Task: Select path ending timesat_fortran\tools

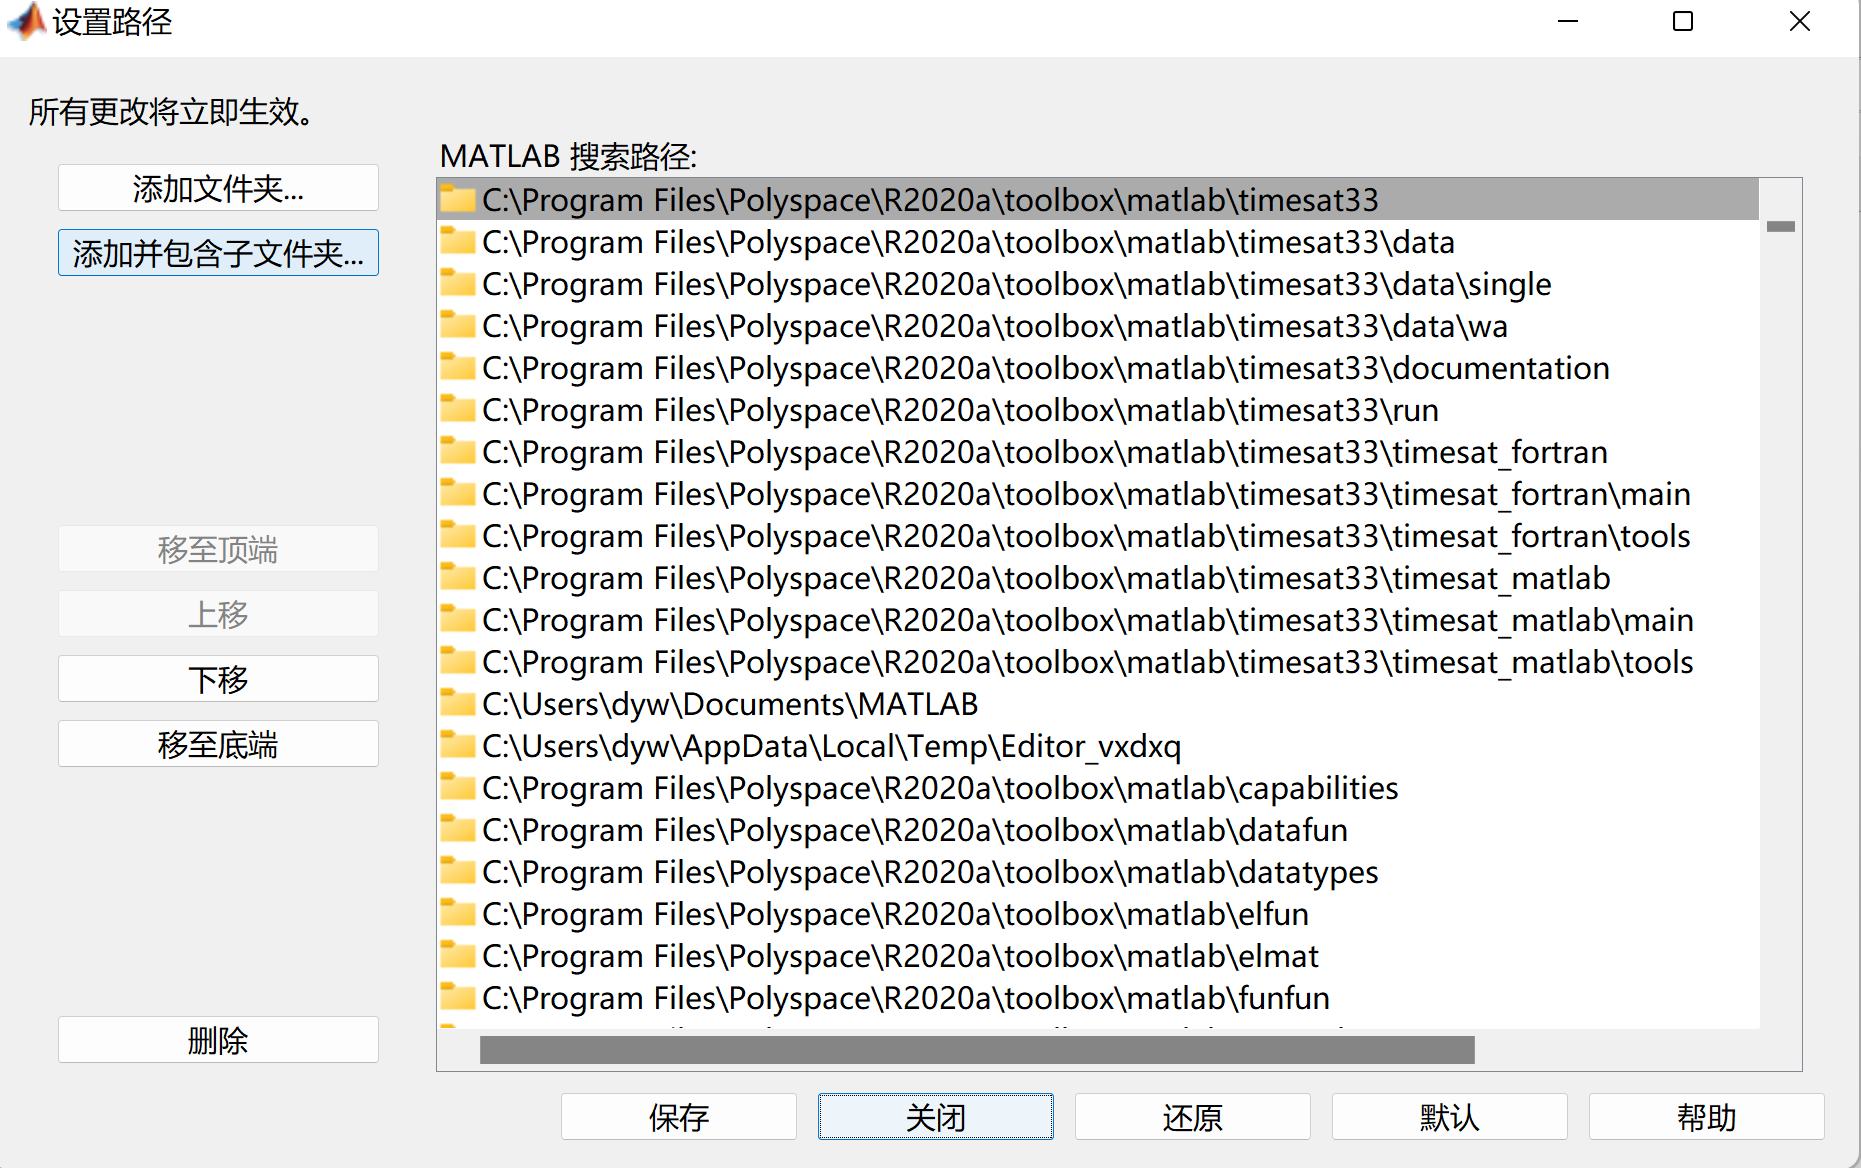Action: 1086,536
